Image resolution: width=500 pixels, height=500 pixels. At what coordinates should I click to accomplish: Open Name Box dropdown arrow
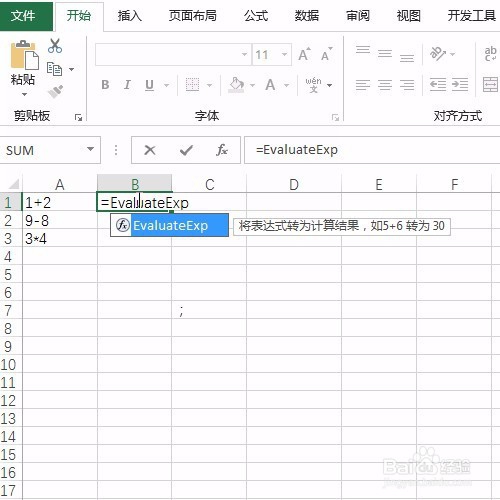[90, 149]
